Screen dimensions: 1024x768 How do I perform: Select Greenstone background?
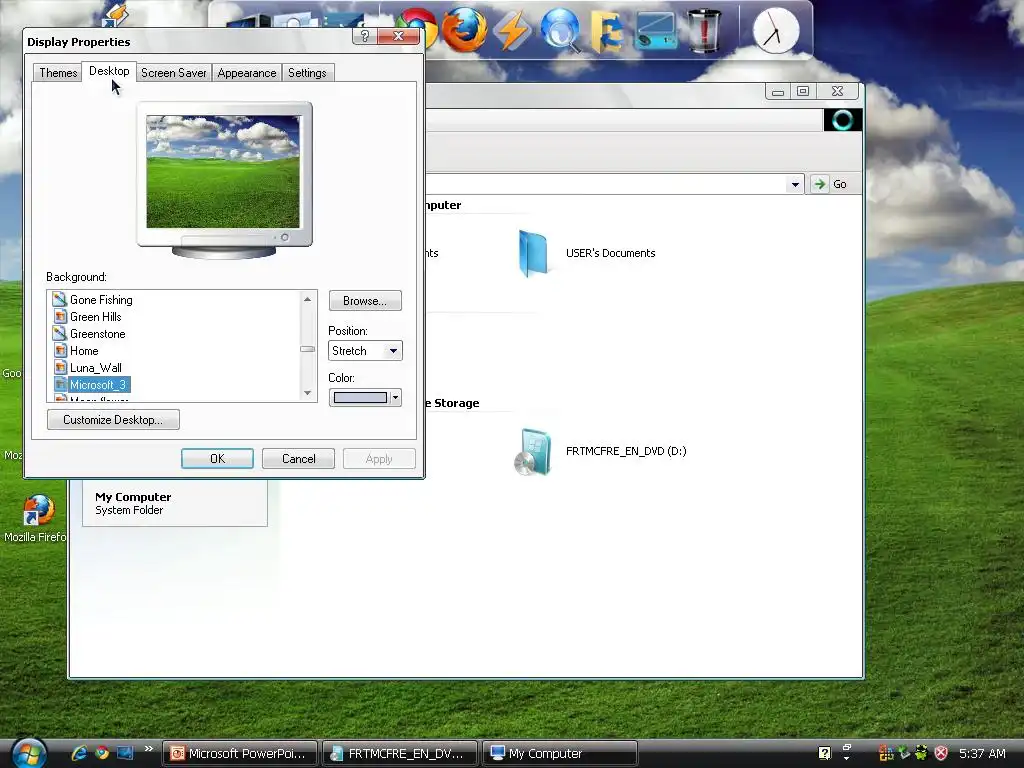(97, 334)
